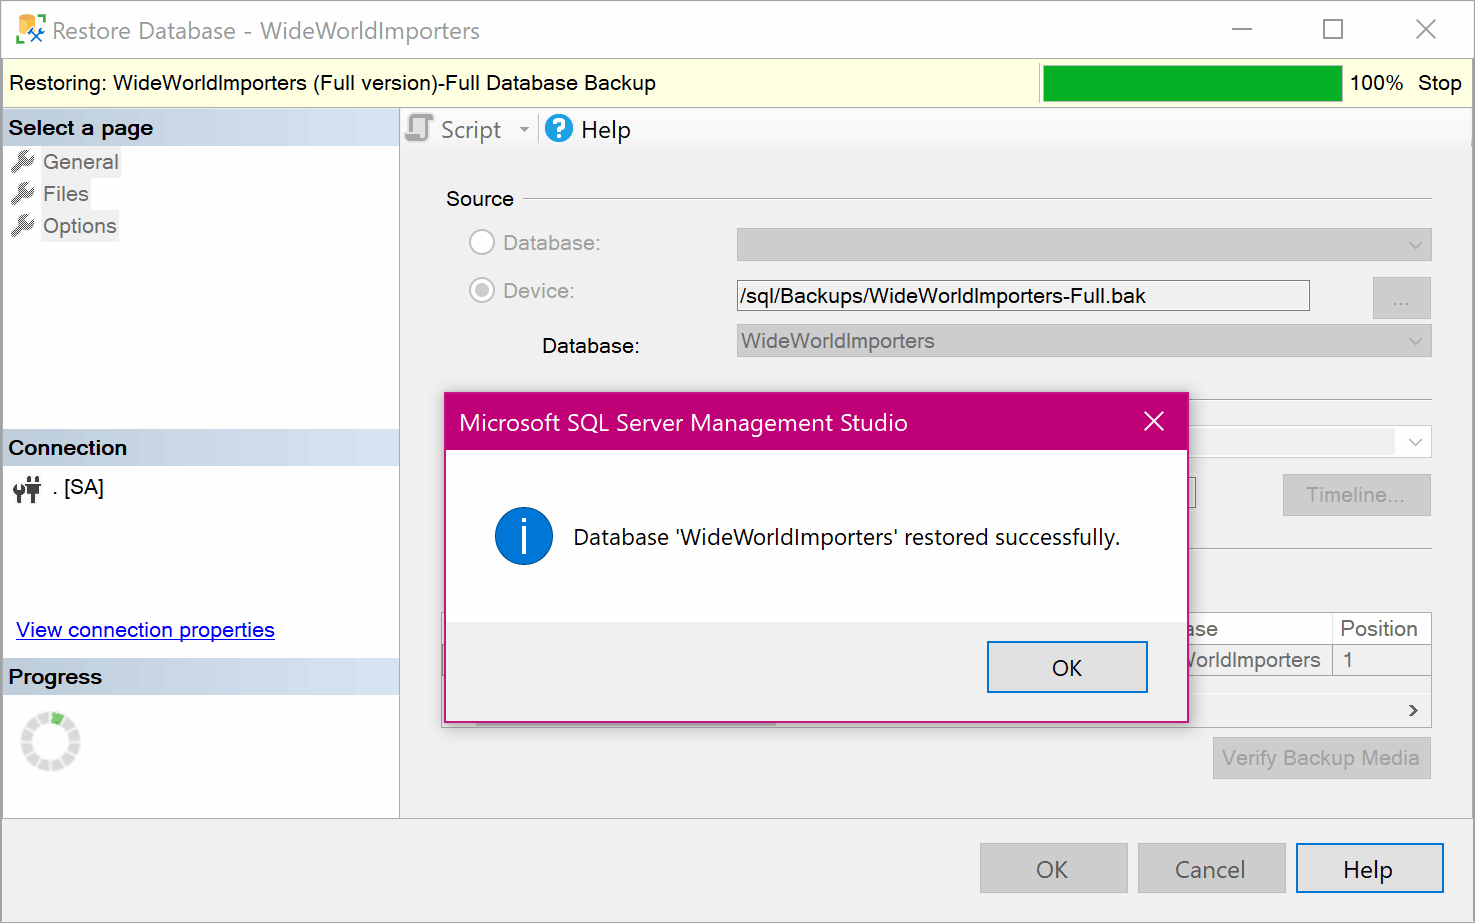1475x923 pixels.
Task: Click the Script toolbar icon
Action: (x=417, y=128)
